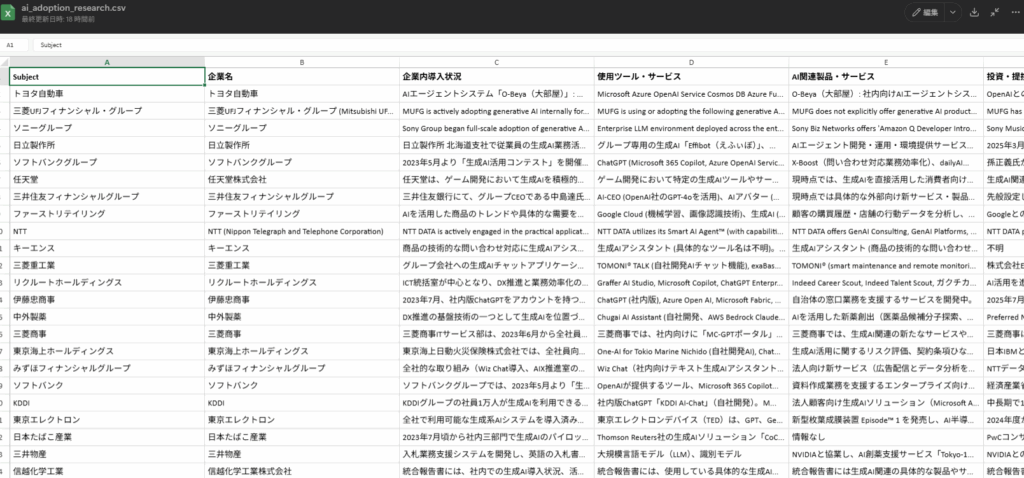Select the NTT DATA offers GenAI Consulting cell
This screenshot has width=1024, height=478.
(x=886, y=231)
